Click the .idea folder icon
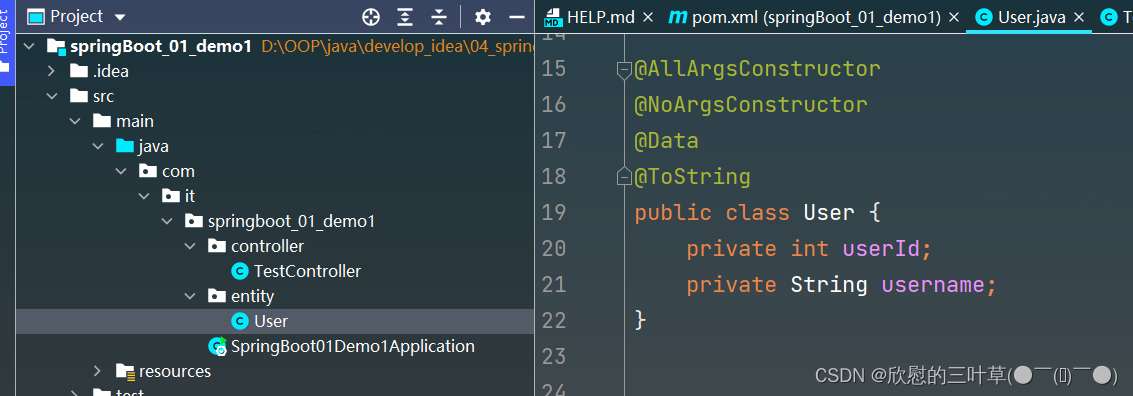The height and width of the screenshot is (396, 1133). pos(79,72)
